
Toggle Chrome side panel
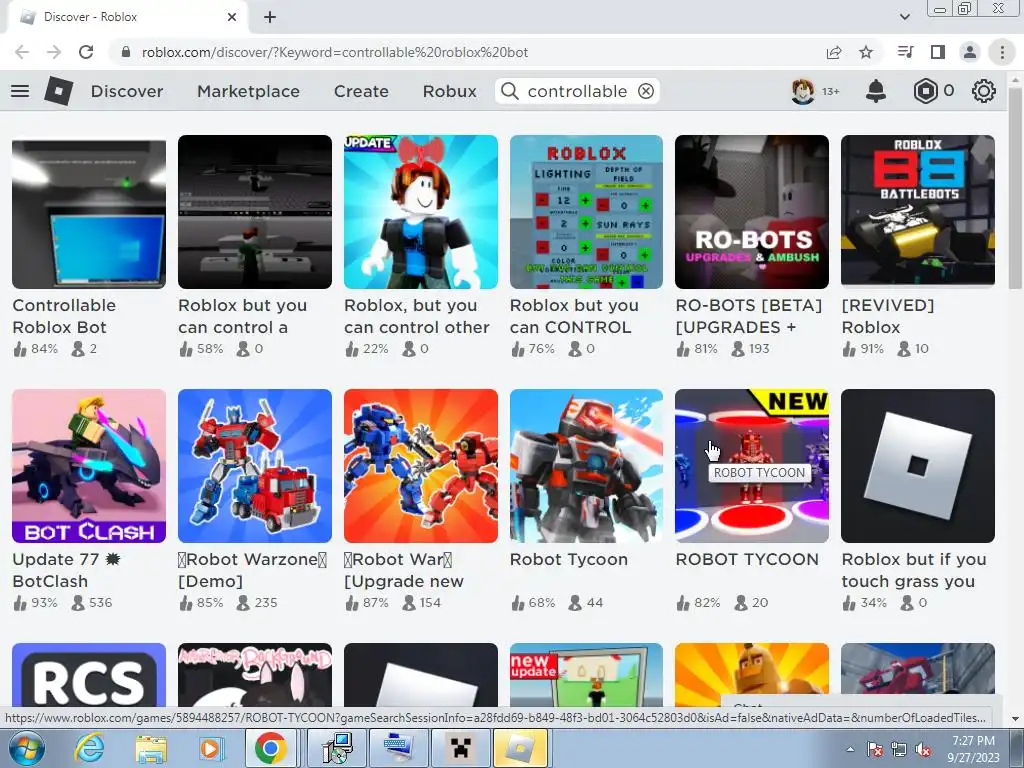pyautogui.click(x=938, y=52)
